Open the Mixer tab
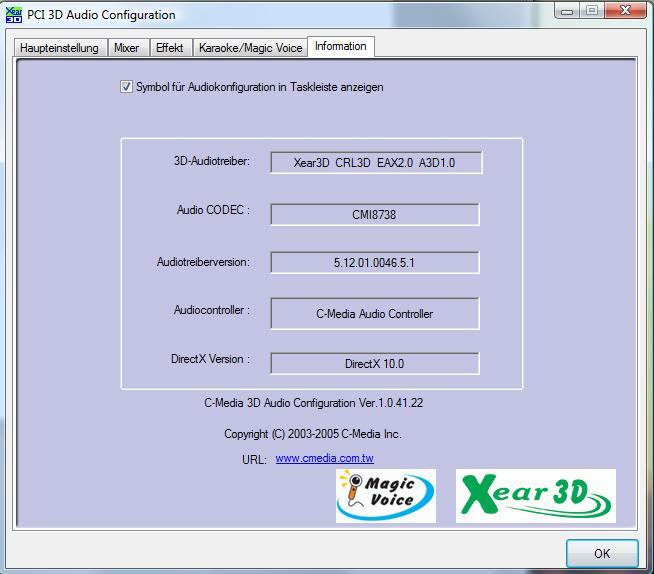 (x=127, y=48)
